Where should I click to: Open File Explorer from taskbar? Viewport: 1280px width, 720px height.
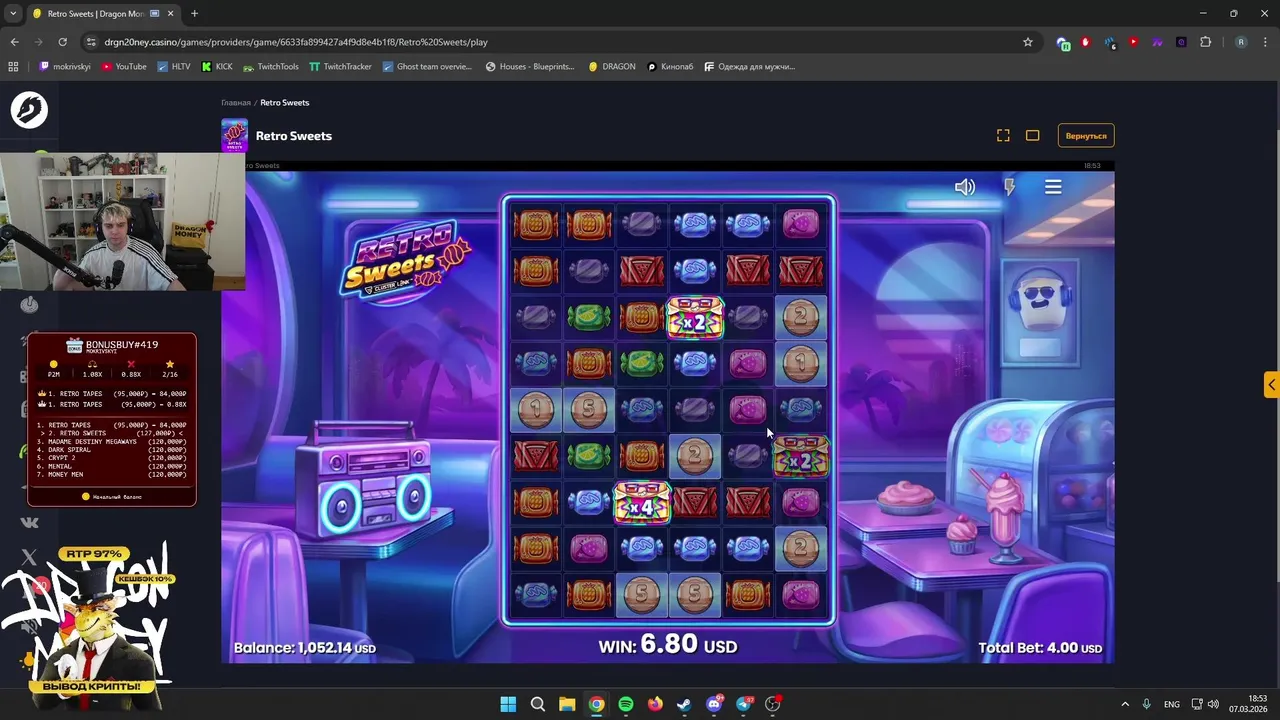coord(567,704)
